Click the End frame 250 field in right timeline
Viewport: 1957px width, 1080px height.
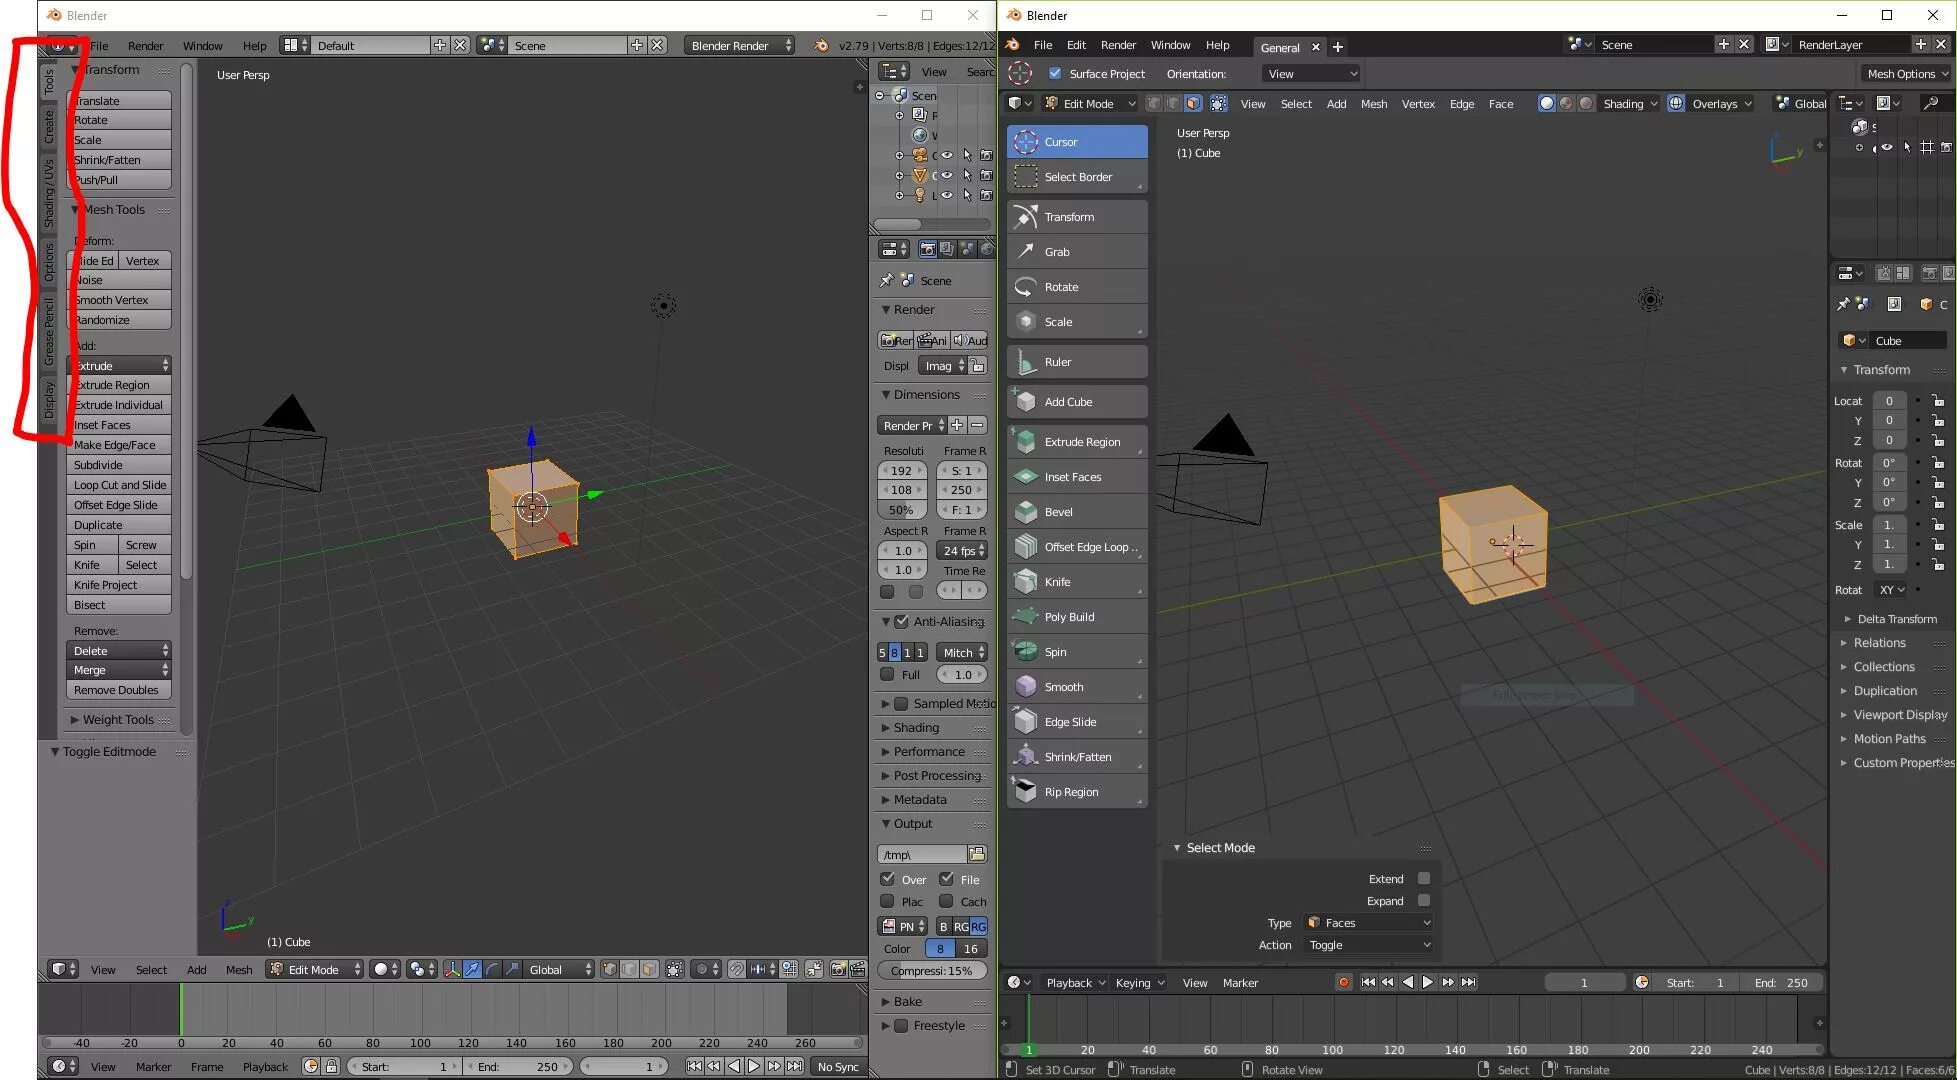pos(1782,982)
